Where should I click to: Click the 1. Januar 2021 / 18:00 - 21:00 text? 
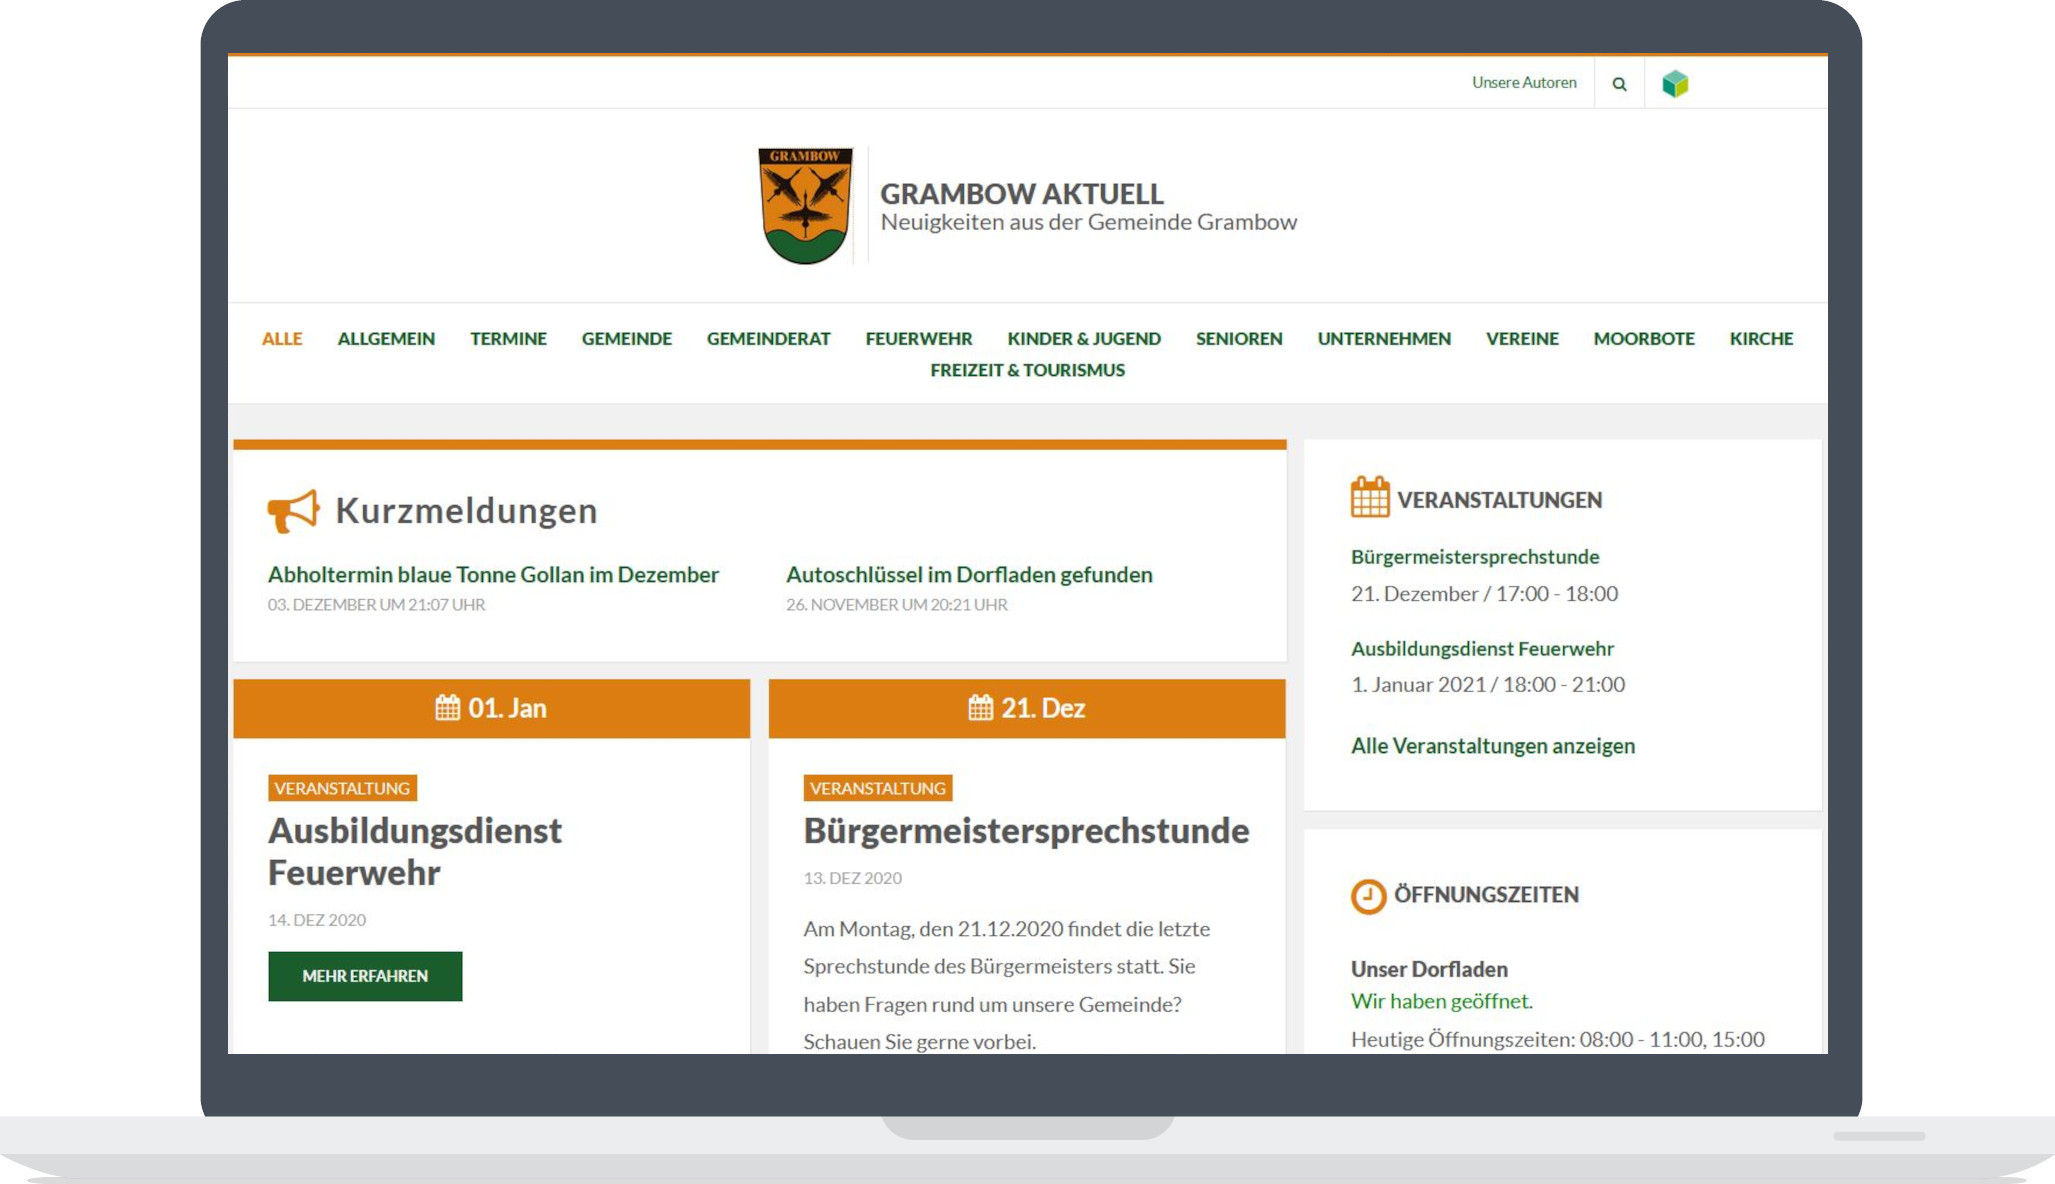pos(1487,685)
